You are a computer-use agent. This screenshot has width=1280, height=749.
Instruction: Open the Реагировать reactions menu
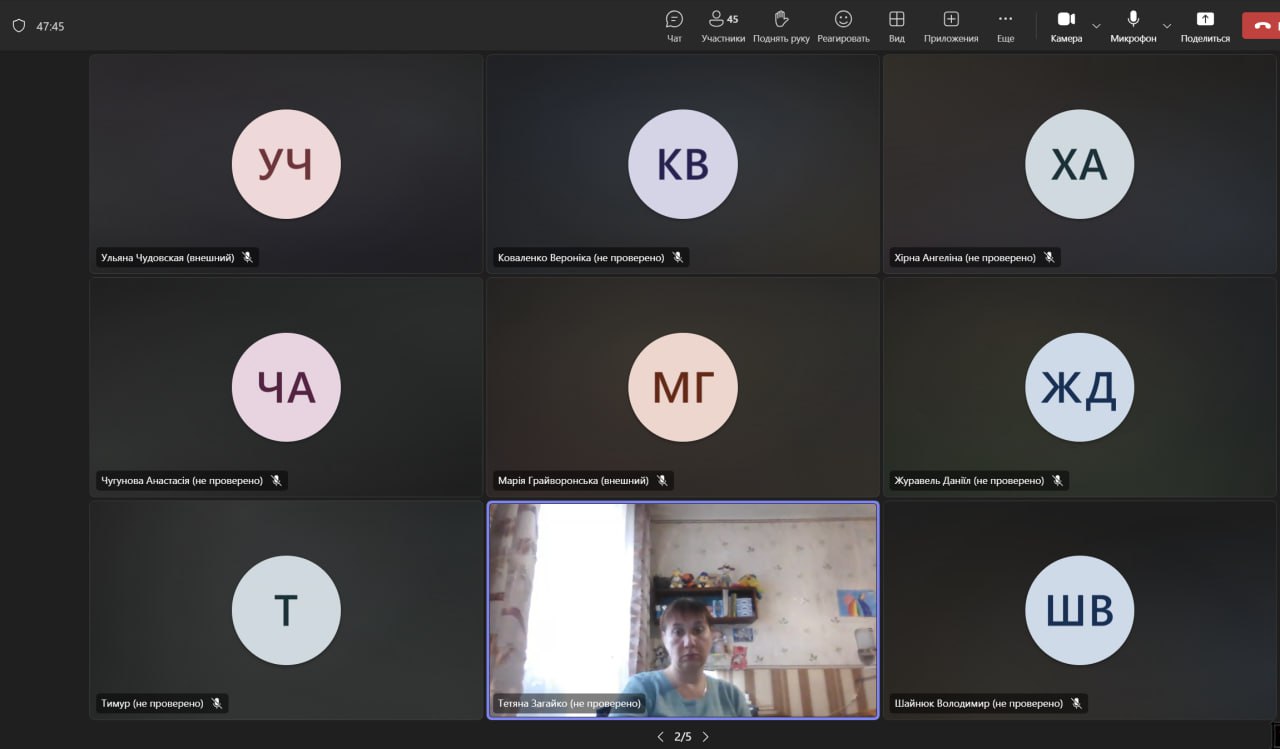tap(843, 26)
